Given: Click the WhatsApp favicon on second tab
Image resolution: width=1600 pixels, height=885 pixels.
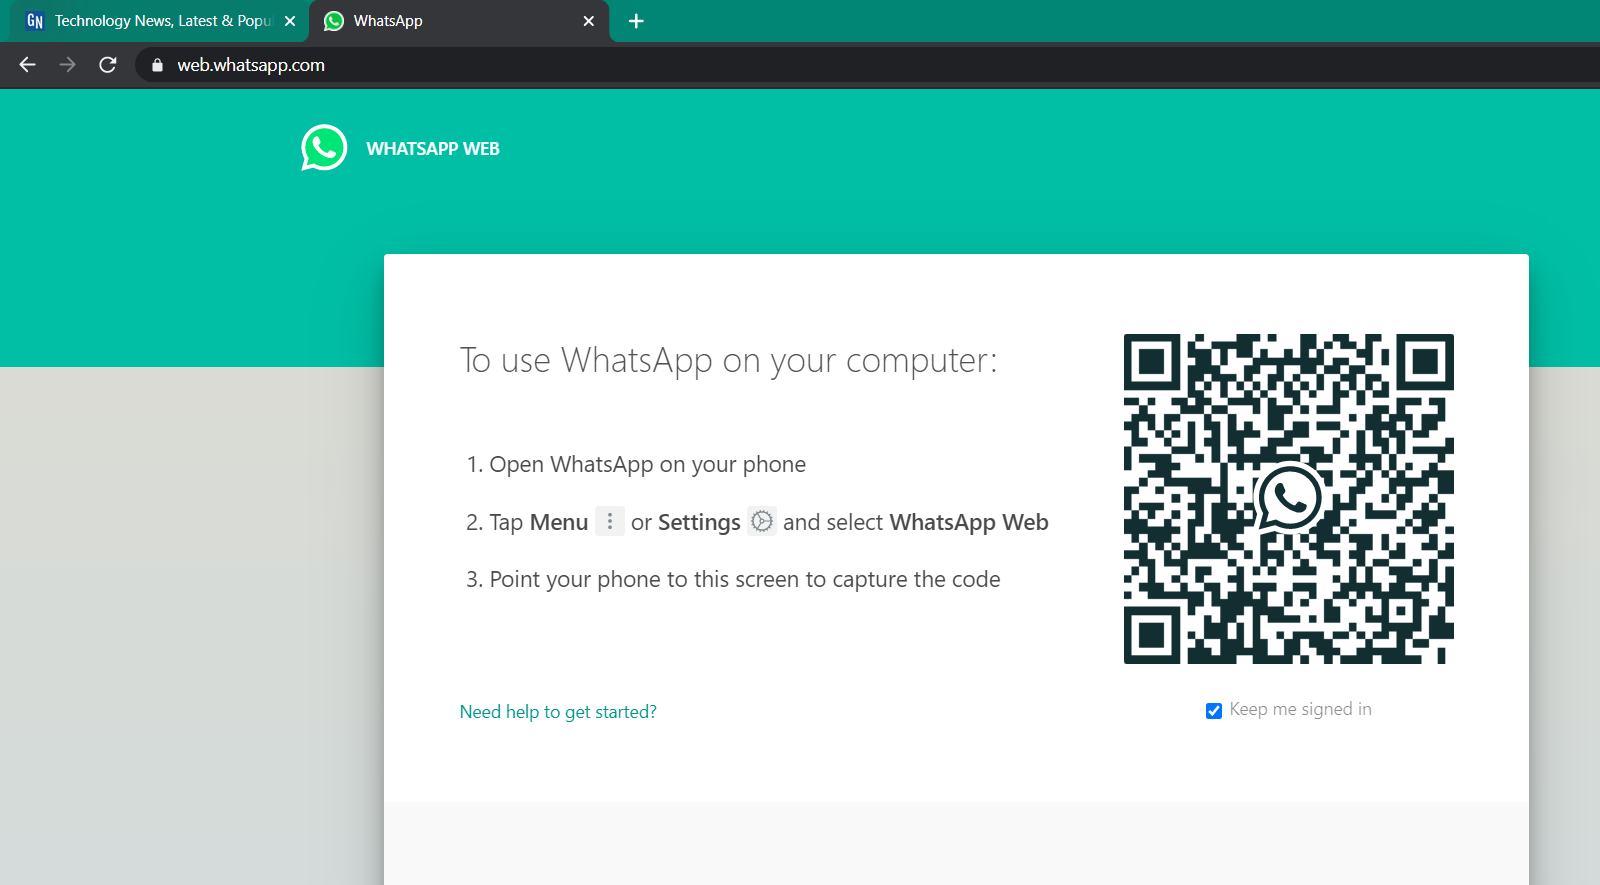Looking at the screenshot, I should 334,21.
